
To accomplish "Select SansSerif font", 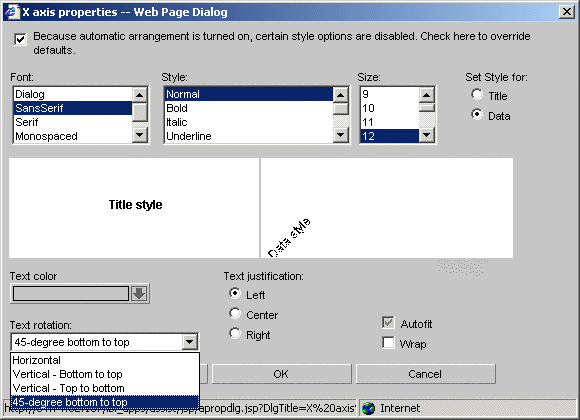I will click(72, 108).
